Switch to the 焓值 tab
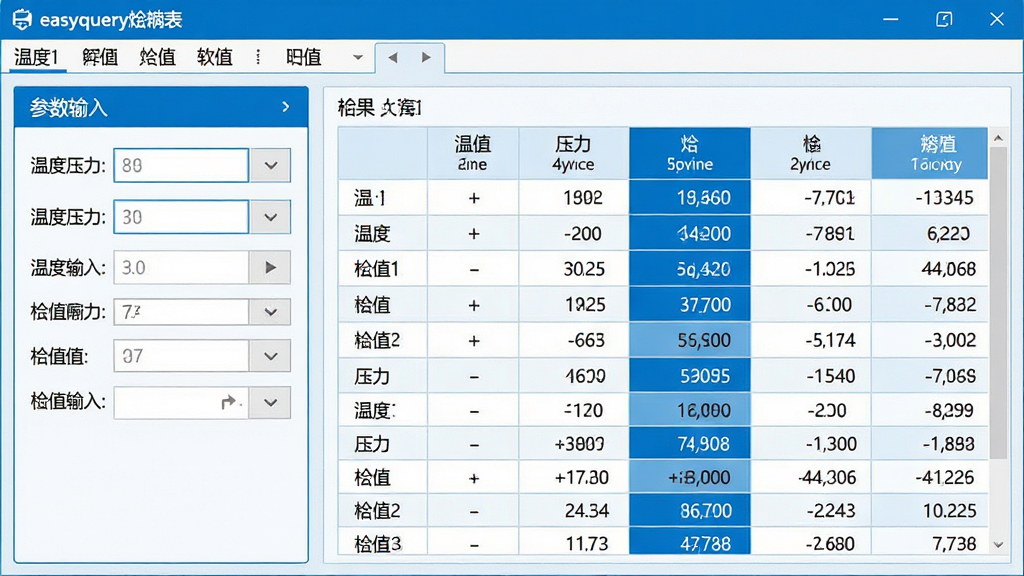The width and height of the screenshot is (1024, 576). coord(157,57)
